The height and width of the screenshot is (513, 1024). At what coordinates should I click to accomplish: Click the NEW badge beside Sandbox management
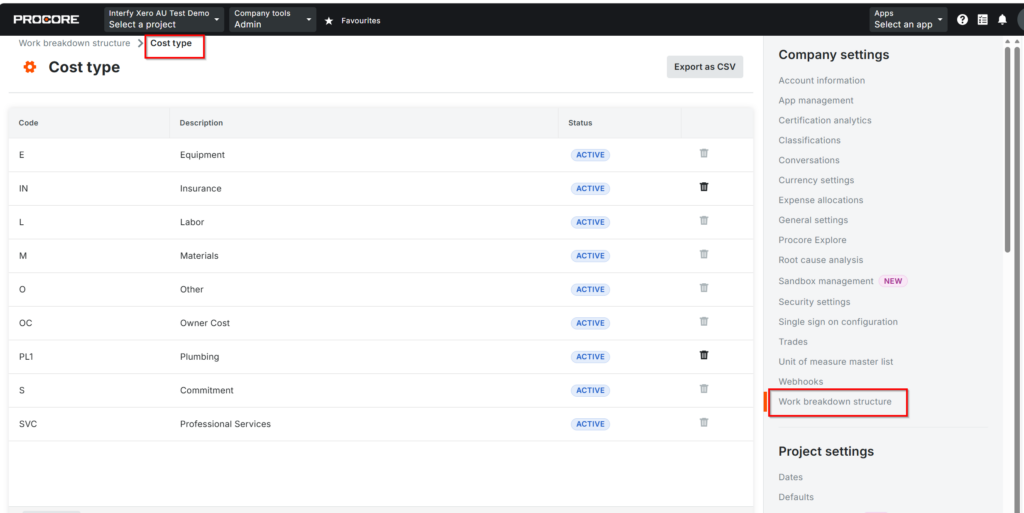coord(893,281)
